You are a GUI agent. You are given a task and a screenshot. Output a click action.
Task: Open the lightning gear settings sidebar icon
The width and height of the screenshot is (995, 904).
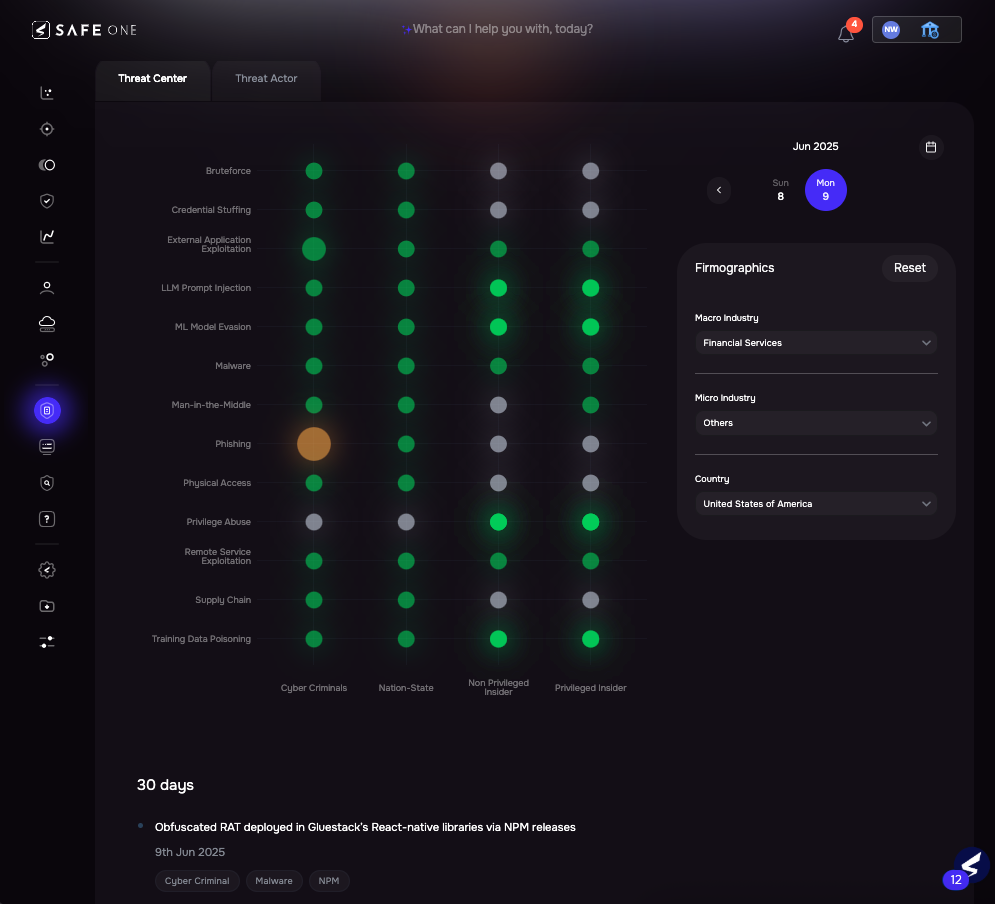[x=47, y=570]
